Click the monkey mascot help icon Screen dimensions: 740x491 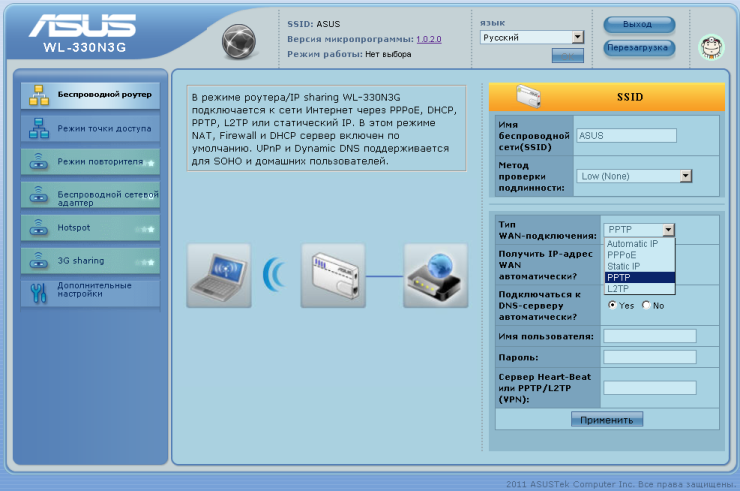coord(712,47)
